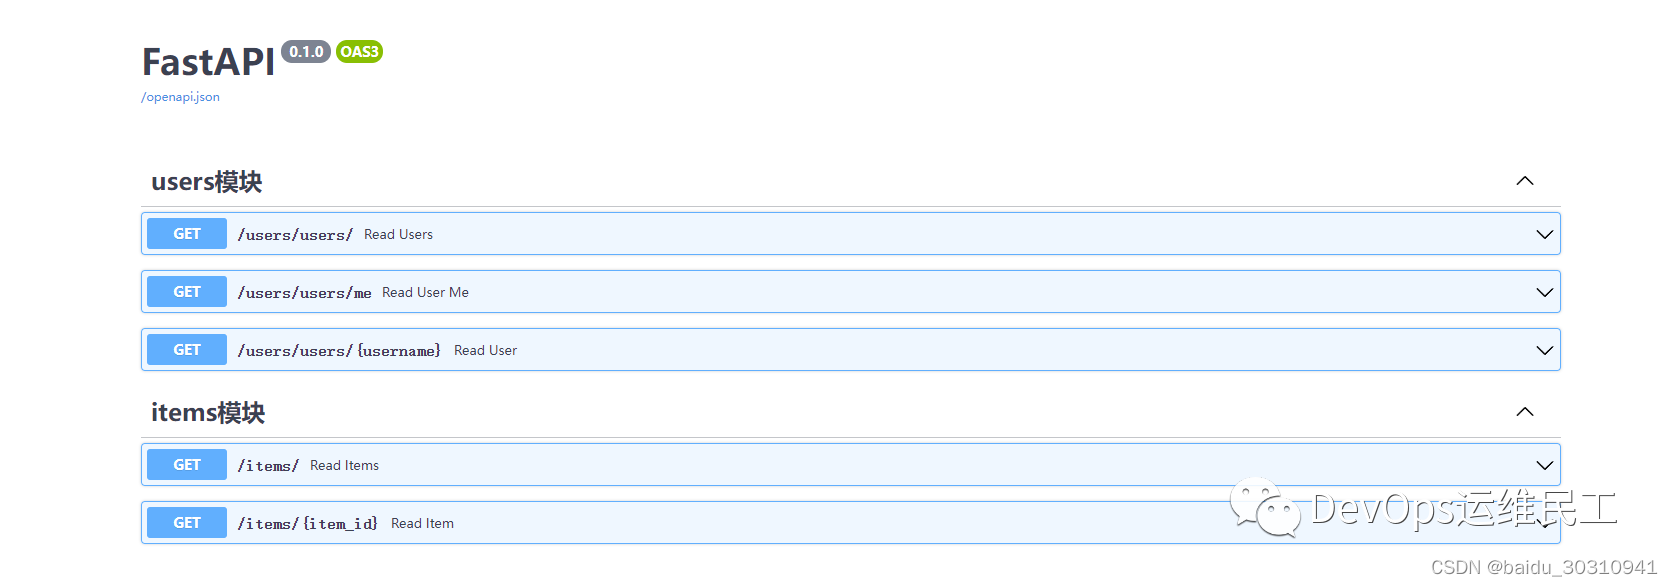This screenshot has width=1673, height=586.
Task: Click the GET badge on /items/ endpoint
Action: 186,464
